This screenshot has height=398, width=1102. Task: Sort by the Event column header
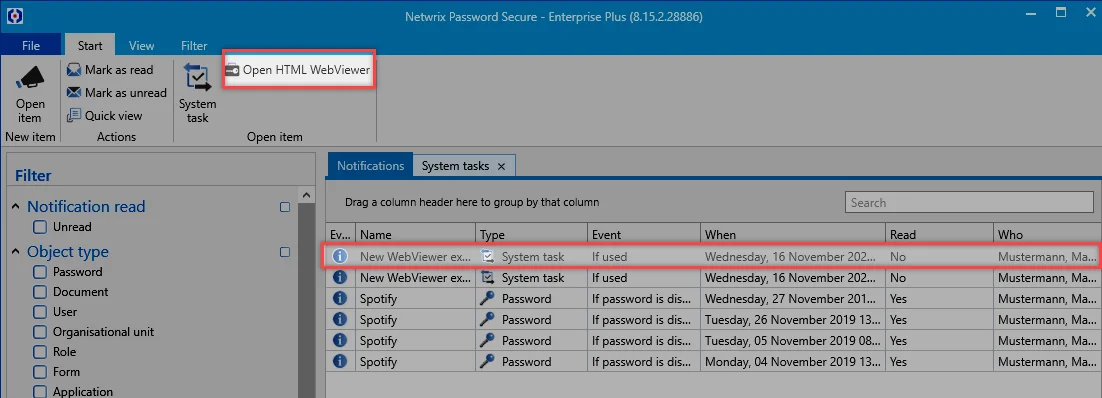click(x=644, y=234)
